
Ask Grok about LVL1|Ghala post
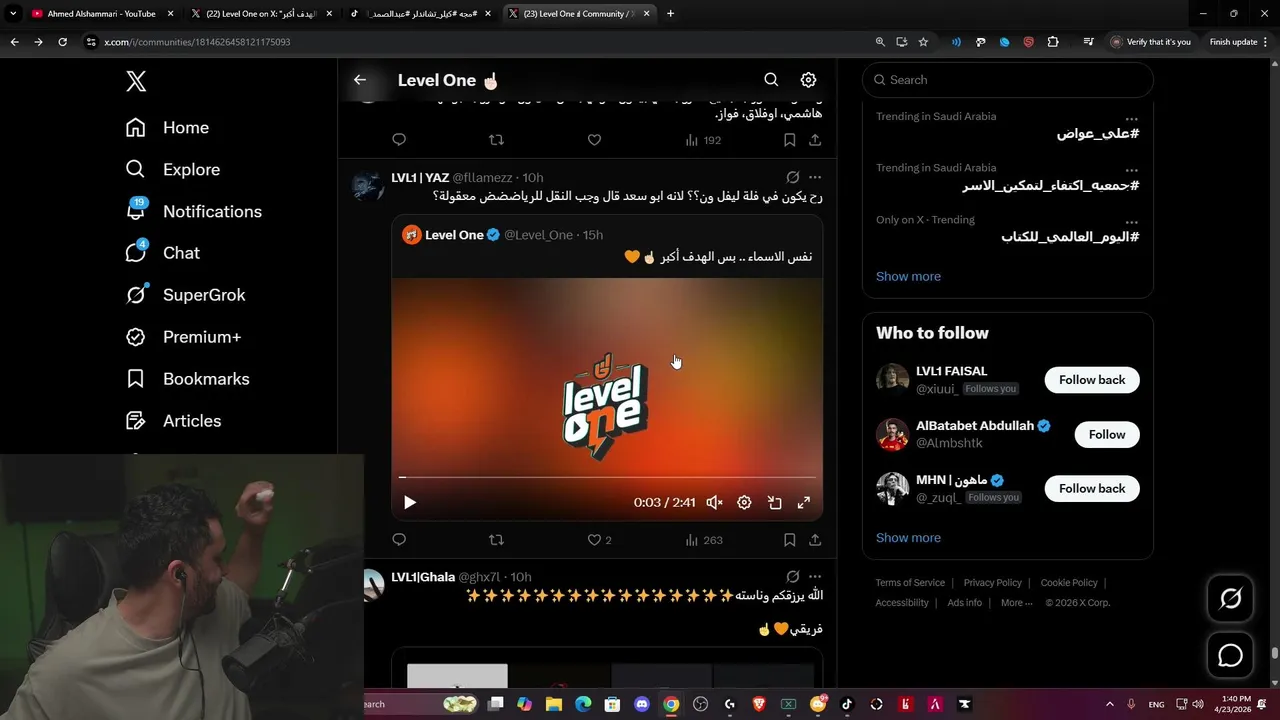tap(792, 577)
